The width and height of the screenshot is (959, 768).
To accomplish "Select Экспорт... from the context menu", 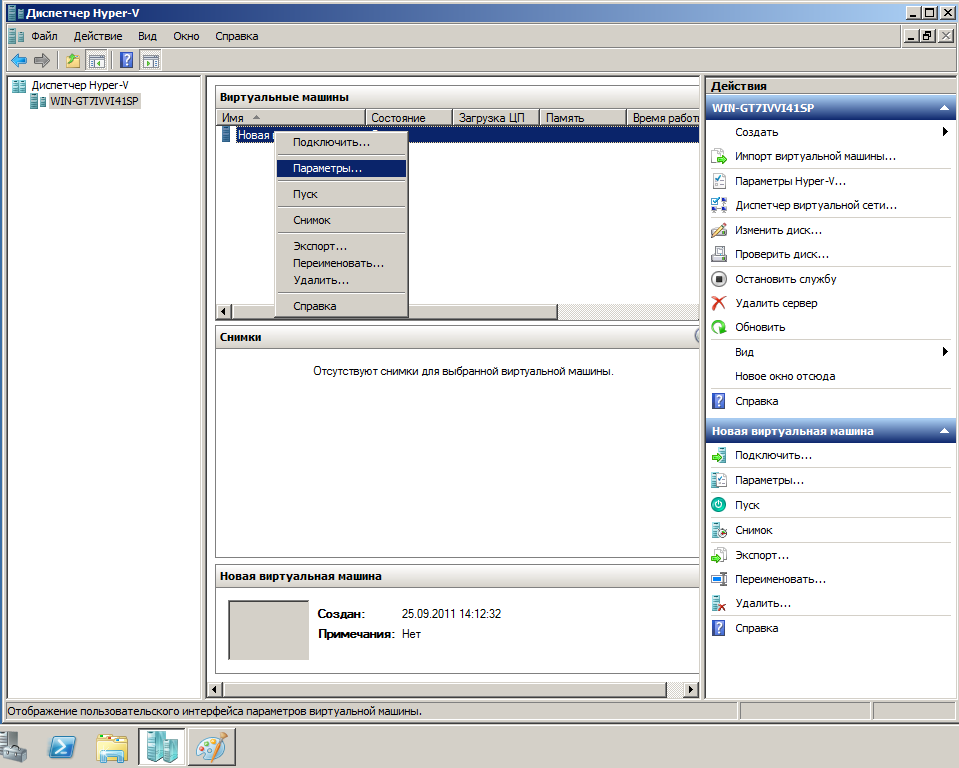I will (320, 246).
